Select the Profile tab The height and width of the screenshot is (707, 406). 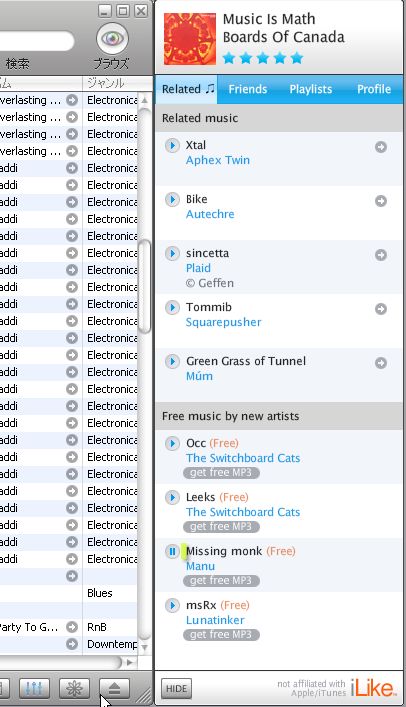[374, 89]
